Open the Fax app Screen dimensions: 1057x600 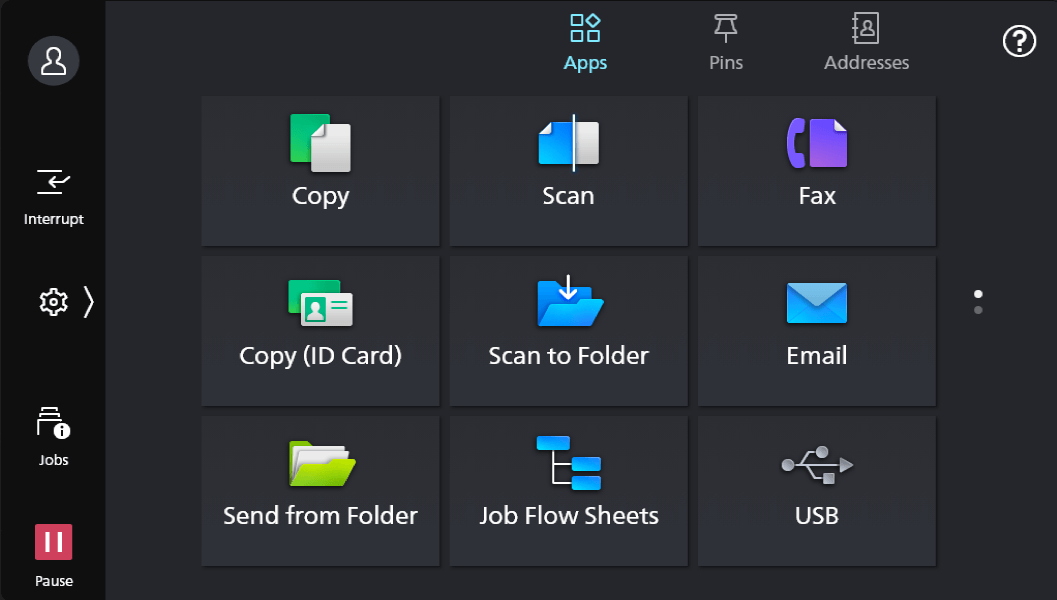[816, 170]
